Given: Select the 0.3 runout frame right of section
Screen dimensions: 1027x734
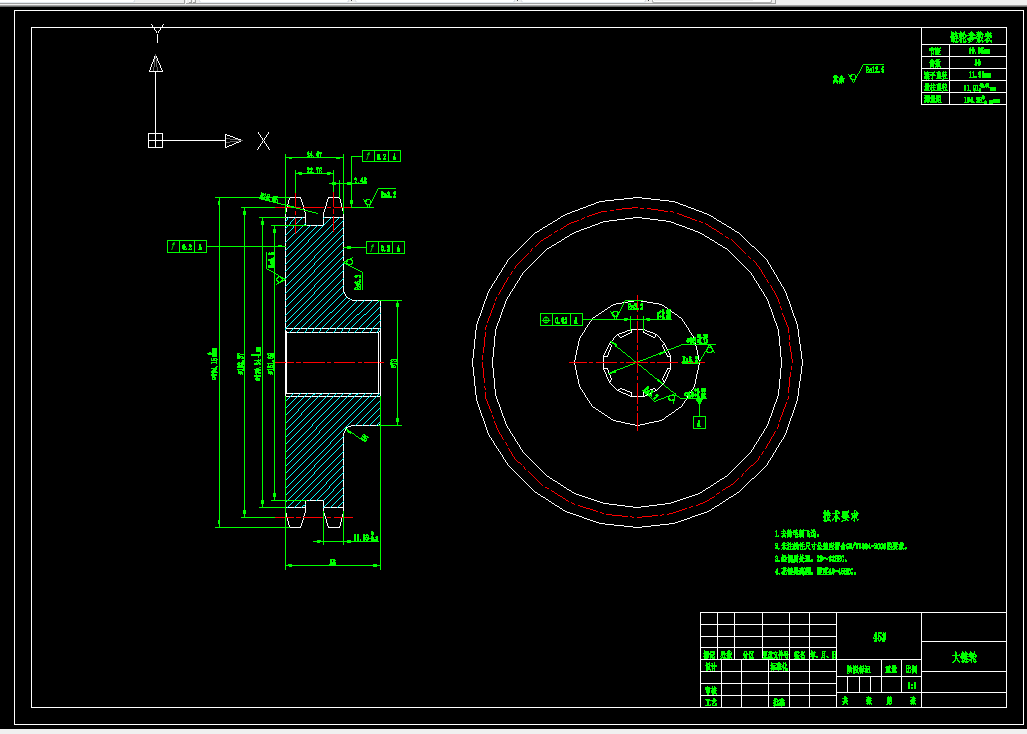Looking at the screenshot, I should point(385,248).
